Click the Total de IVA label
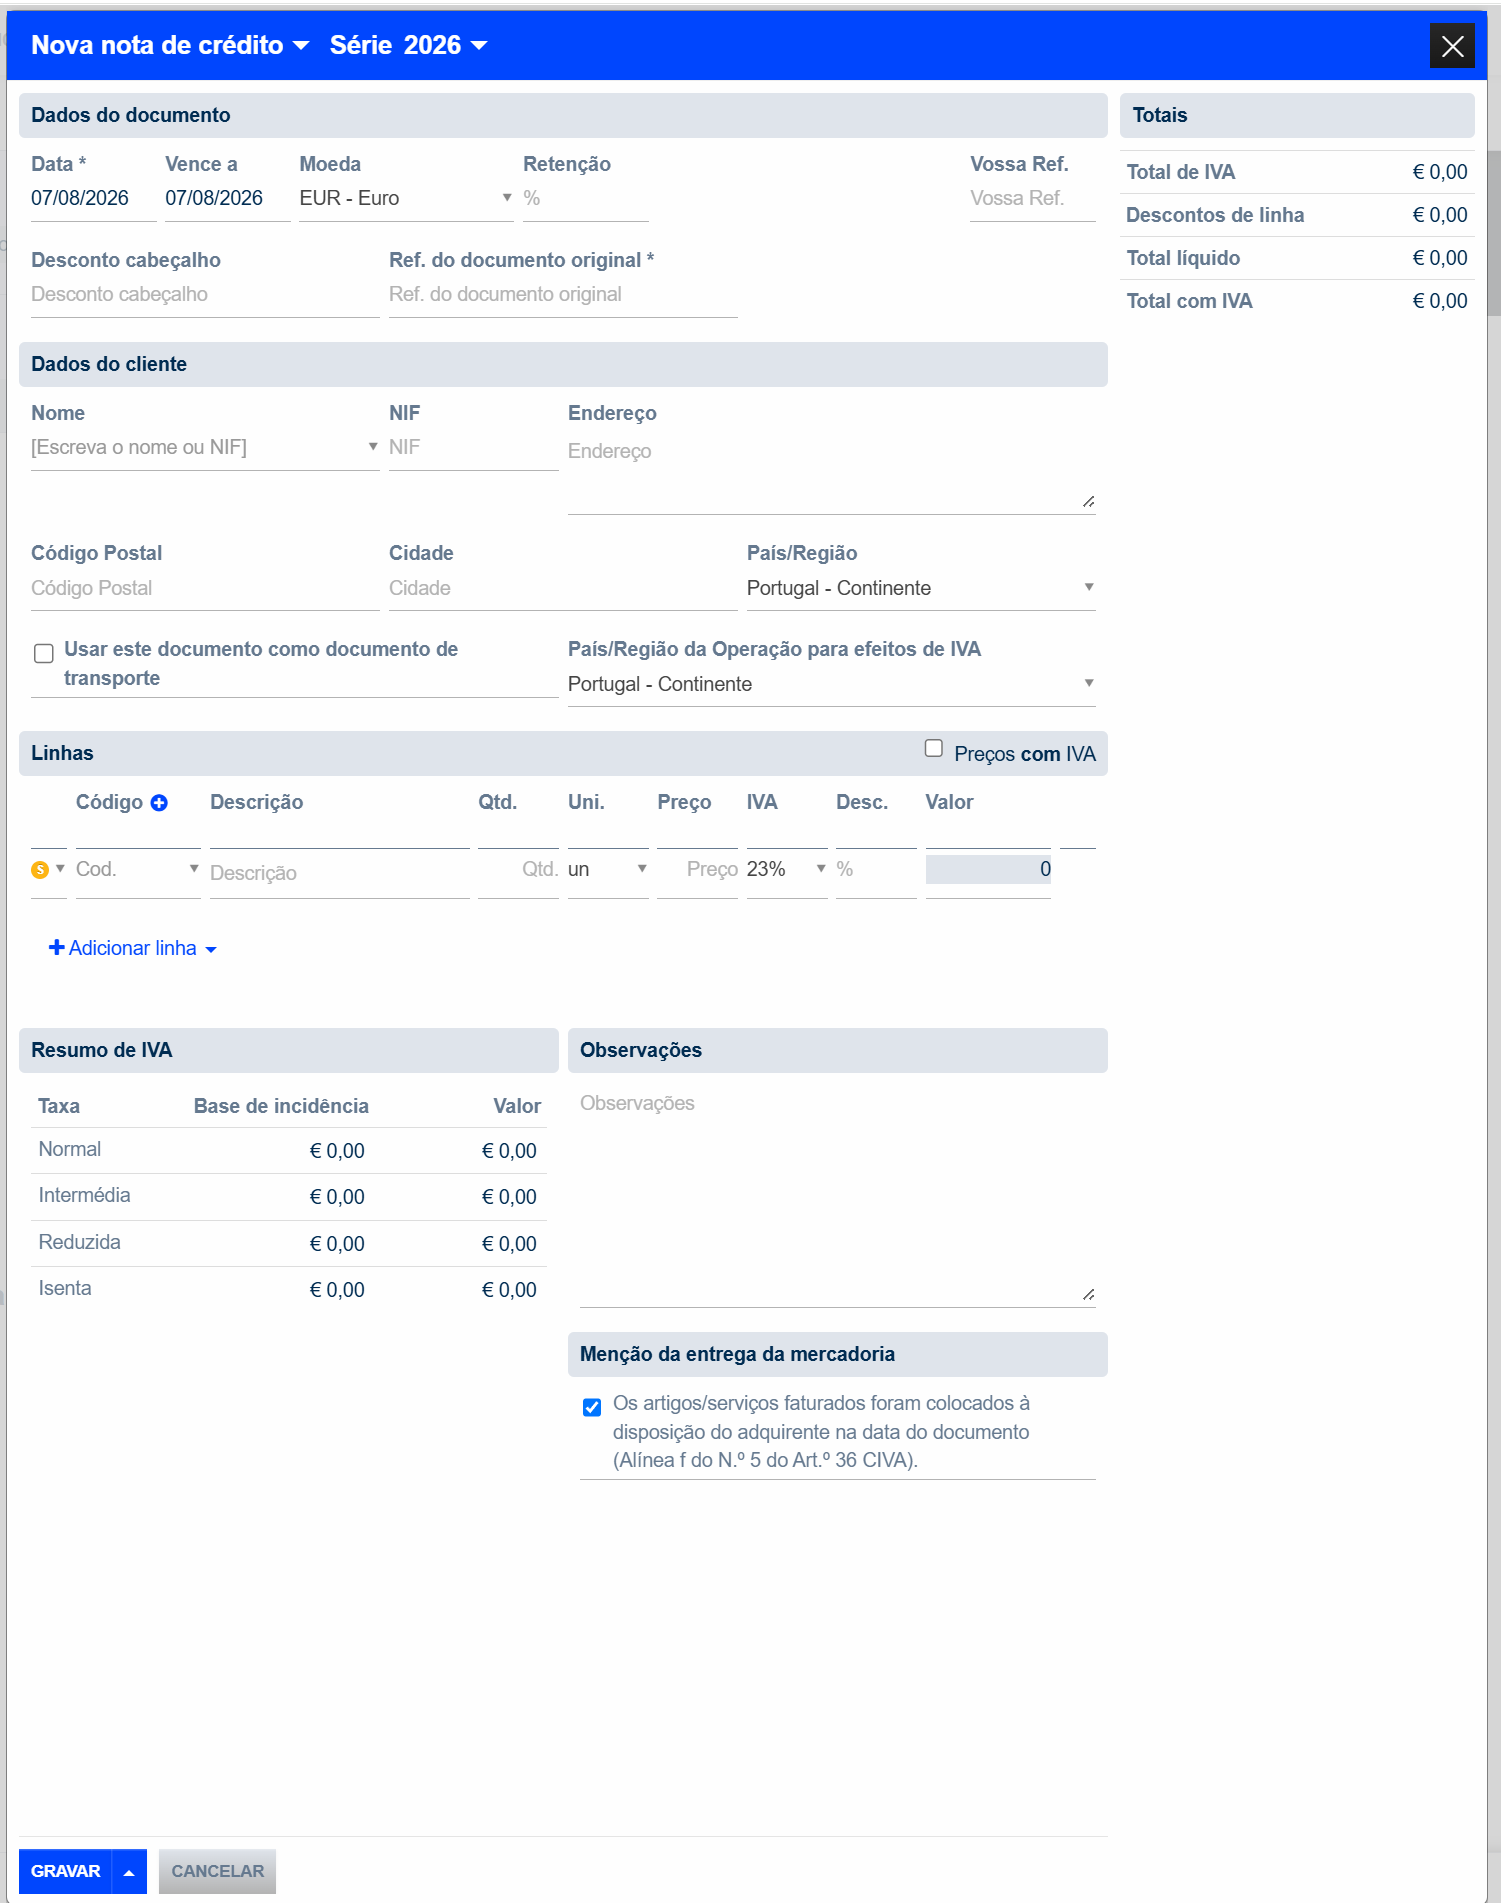Screen dimensions: 1501x1903 [1180, 172]
